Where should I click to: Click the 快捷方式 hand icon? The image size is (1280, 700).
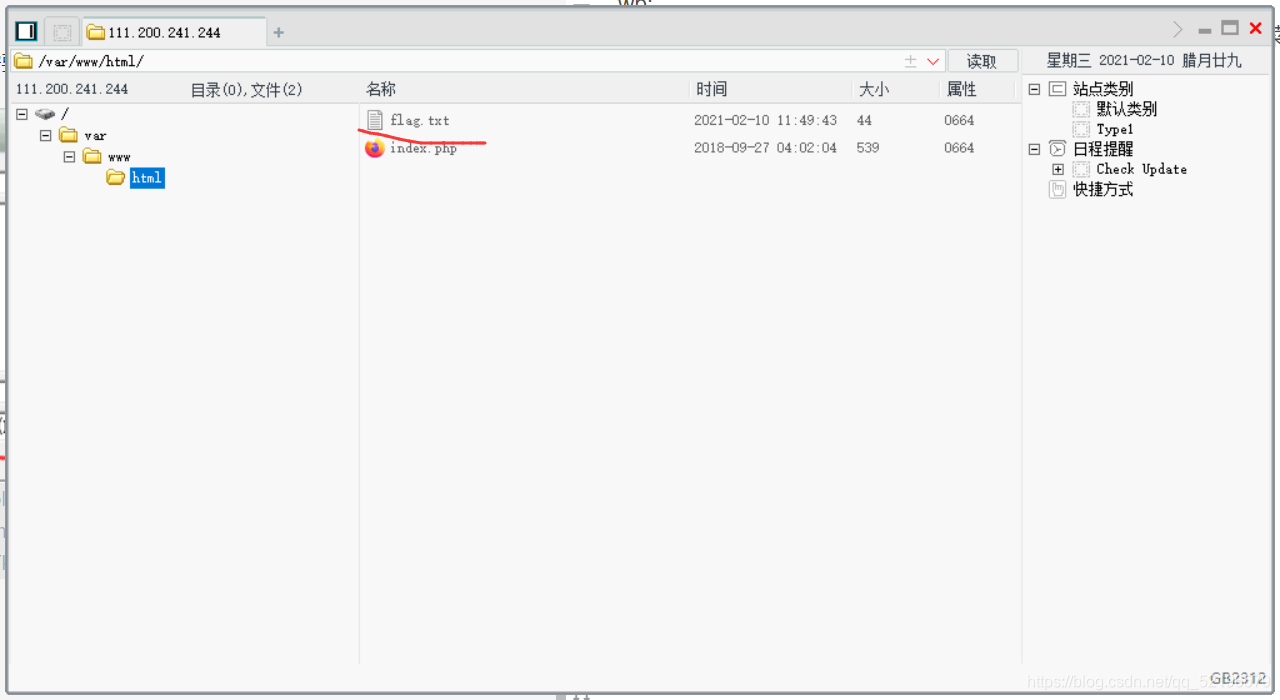coord(1057,189)
